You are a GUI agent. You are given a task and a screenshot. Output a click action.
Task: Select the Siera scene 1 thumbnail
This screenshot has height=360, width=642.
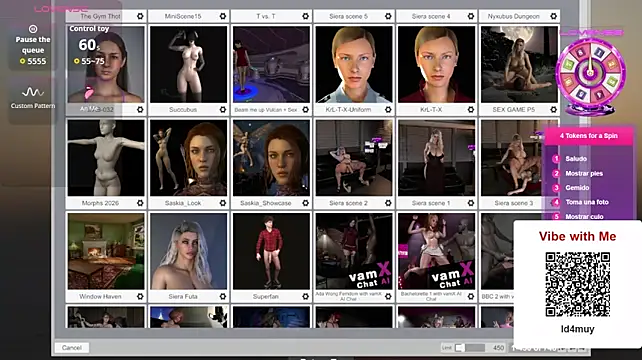click(436, 158)
